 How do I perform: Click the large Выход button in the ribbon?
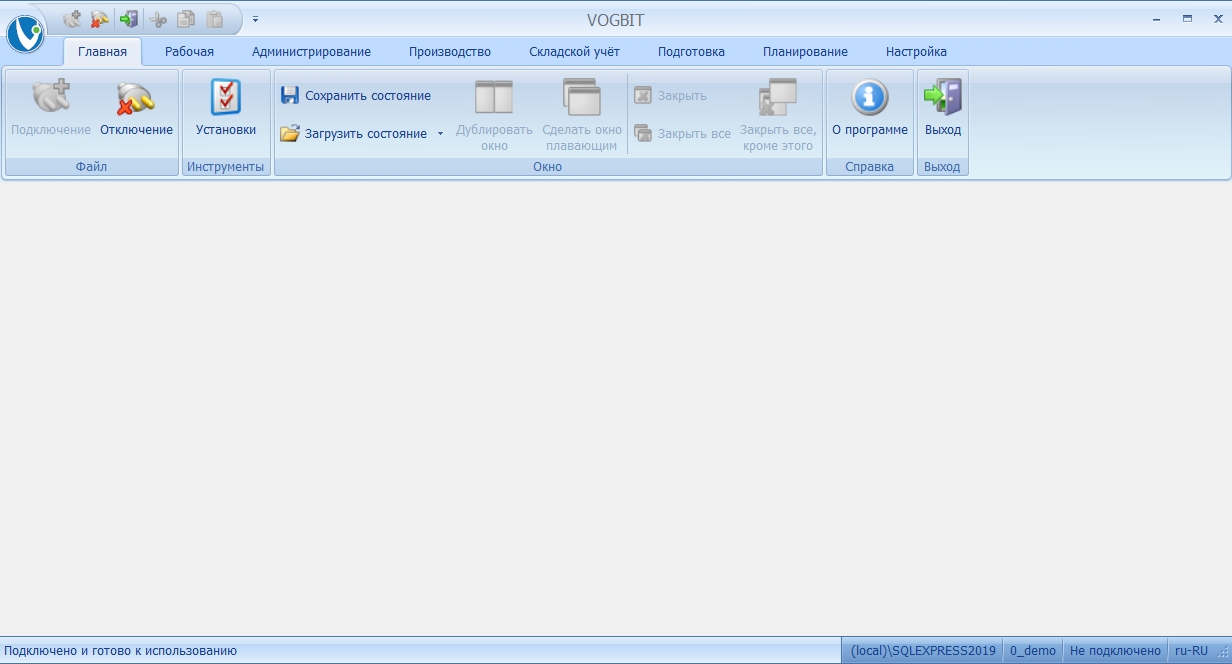[943, 110]
